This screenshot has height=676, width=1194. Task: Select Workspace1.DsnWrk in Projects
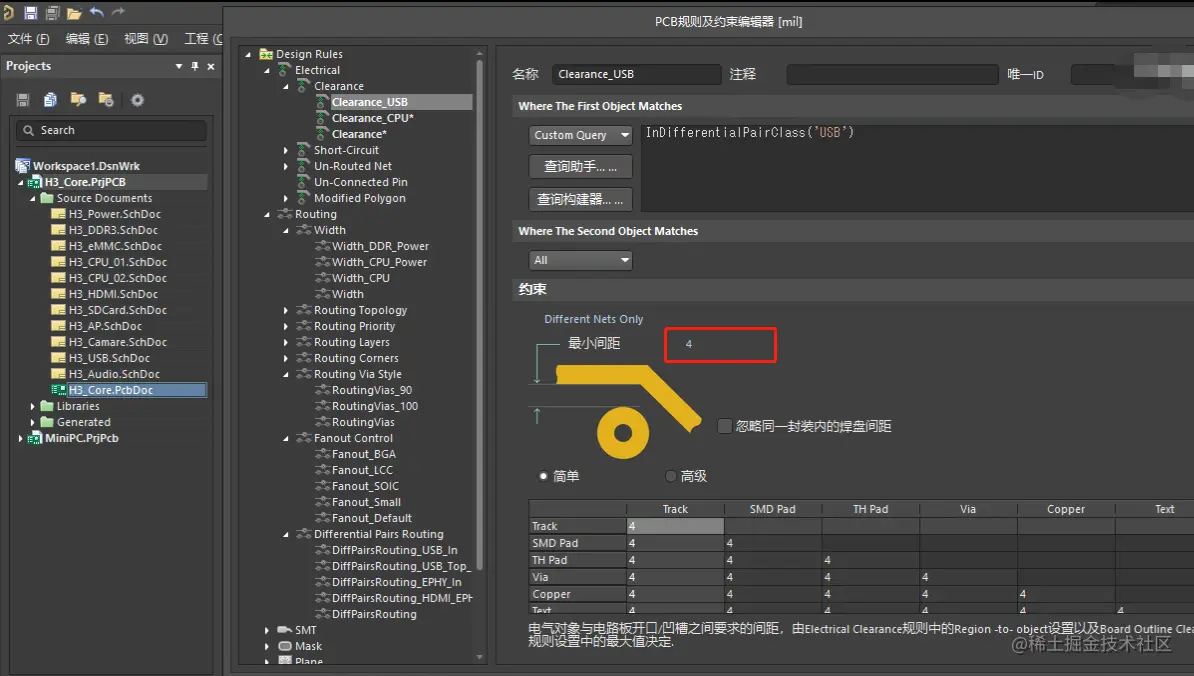click(86, 166)
